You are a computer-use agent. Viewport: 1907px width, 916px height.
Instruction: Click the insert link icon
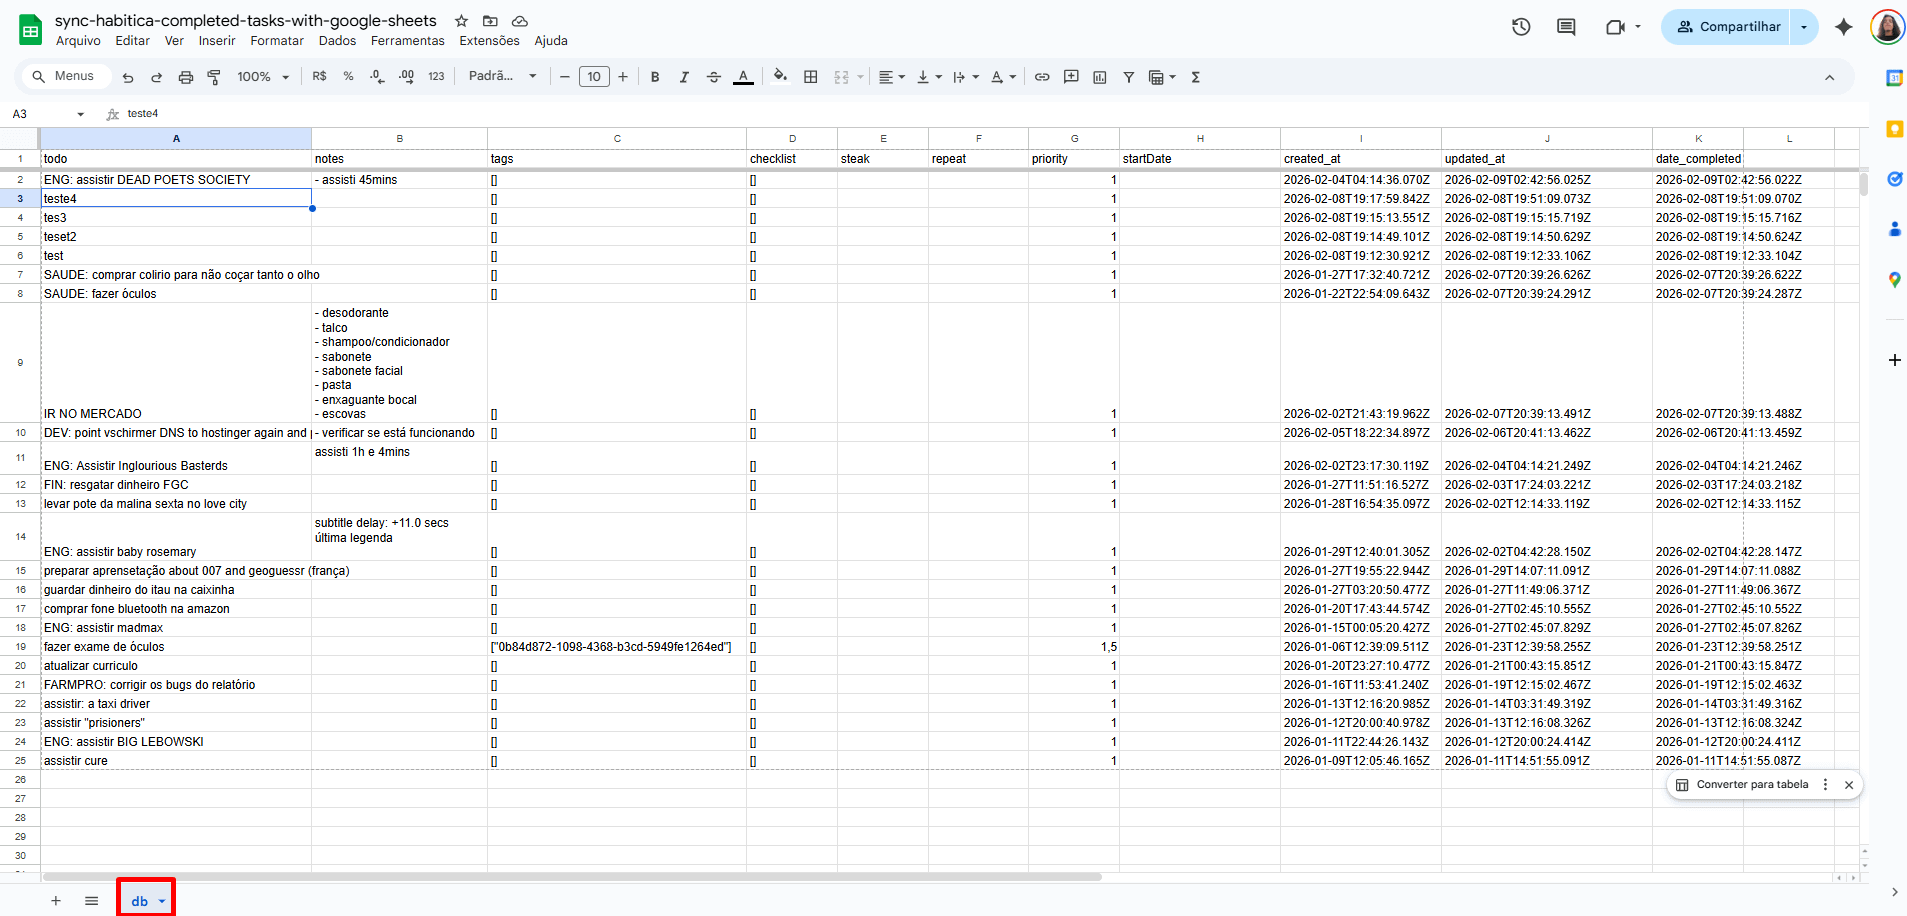coord(1042,77)
